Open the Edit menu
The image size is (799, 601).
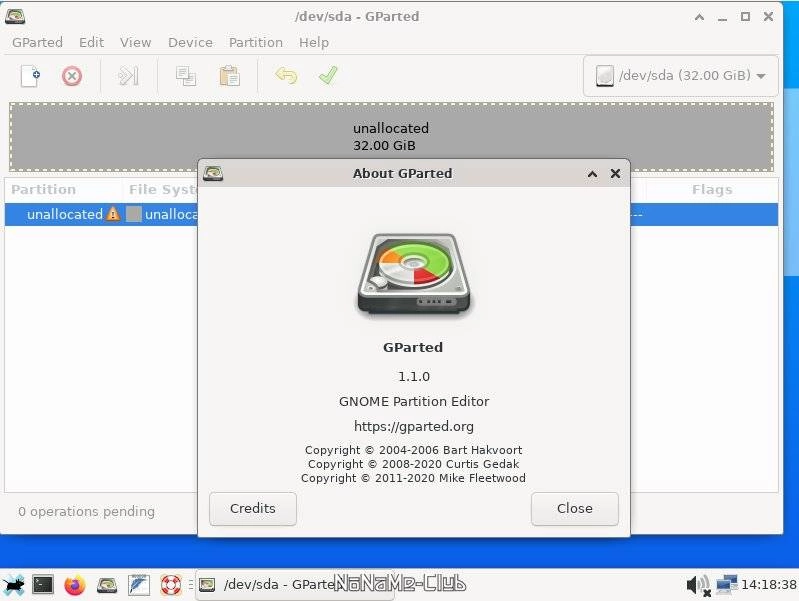coord(91,42)
